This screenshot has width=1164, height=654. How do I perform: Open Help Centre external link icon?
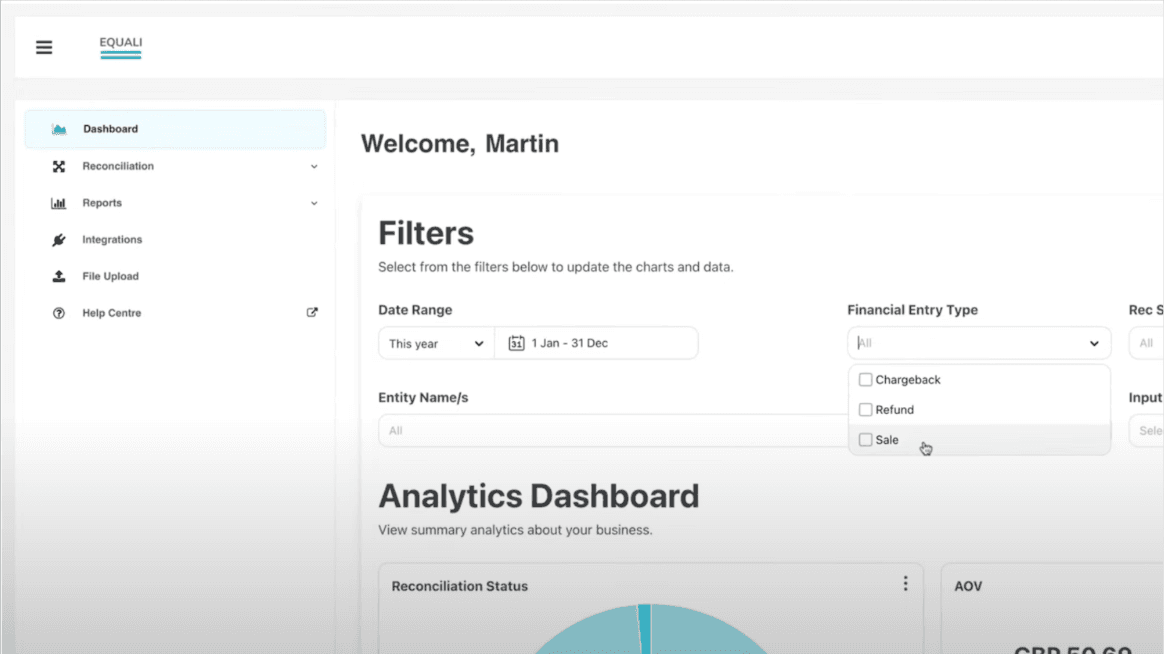pos(312,313)
